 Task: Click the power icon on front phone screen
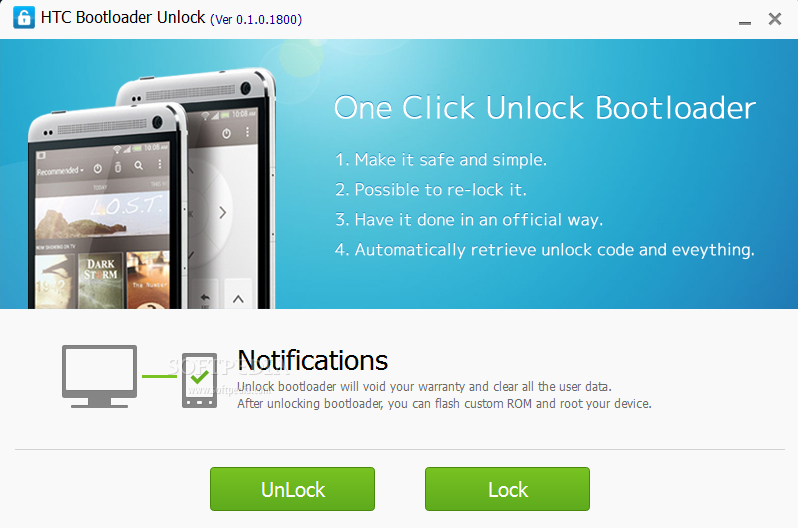tap(98, 169)
